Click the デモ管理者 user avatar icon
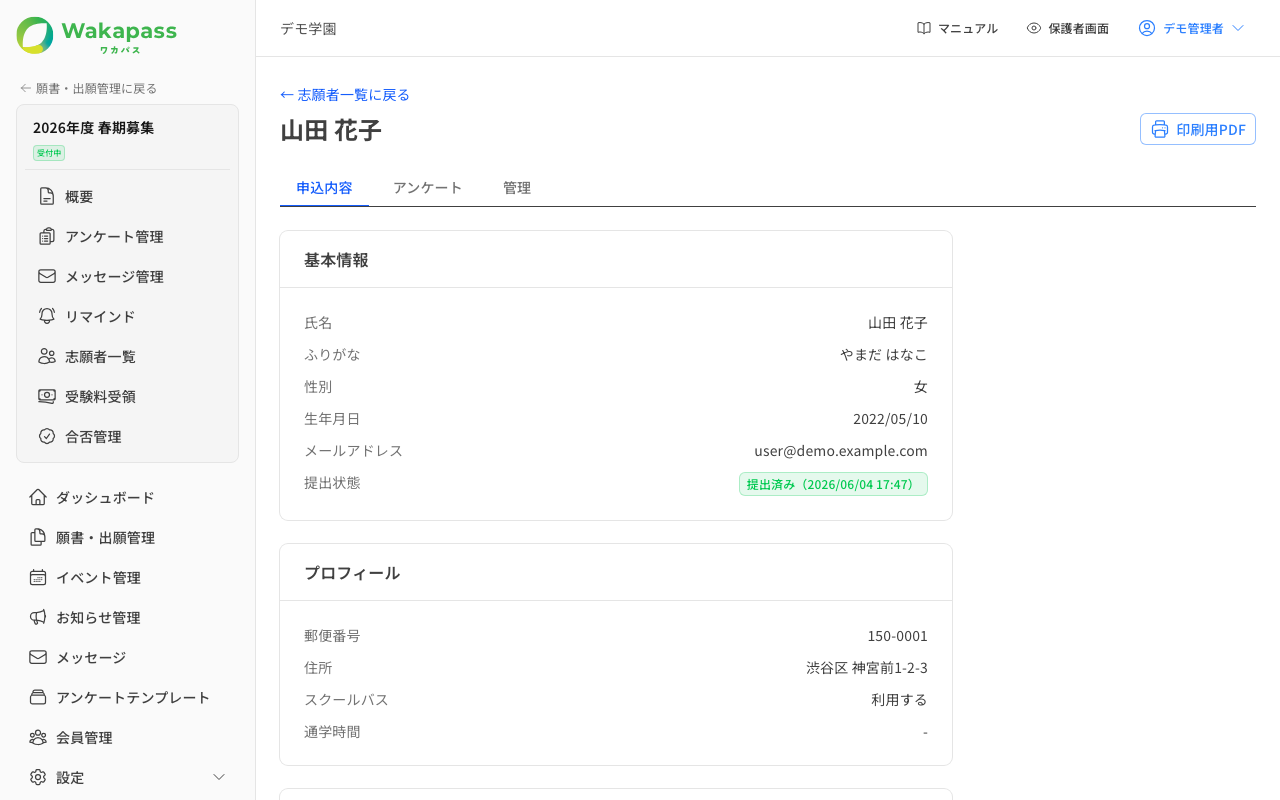Viewport: 1280px width, 800px height. click(1147, 28)
